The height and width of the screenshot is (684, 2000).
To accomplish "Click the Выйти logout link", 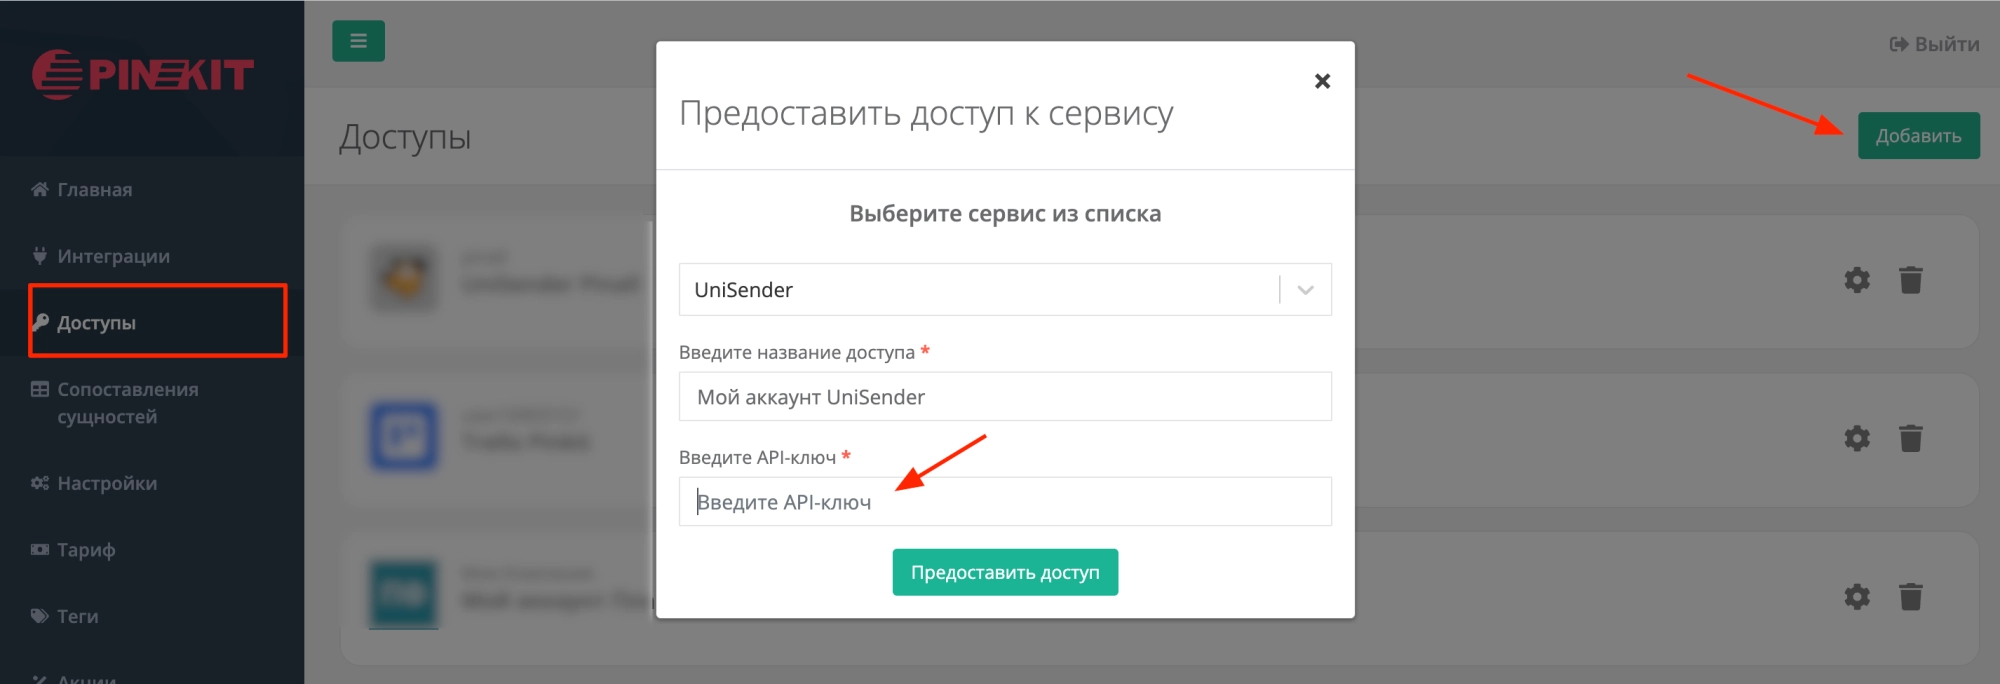I will tap(1934, 44).
